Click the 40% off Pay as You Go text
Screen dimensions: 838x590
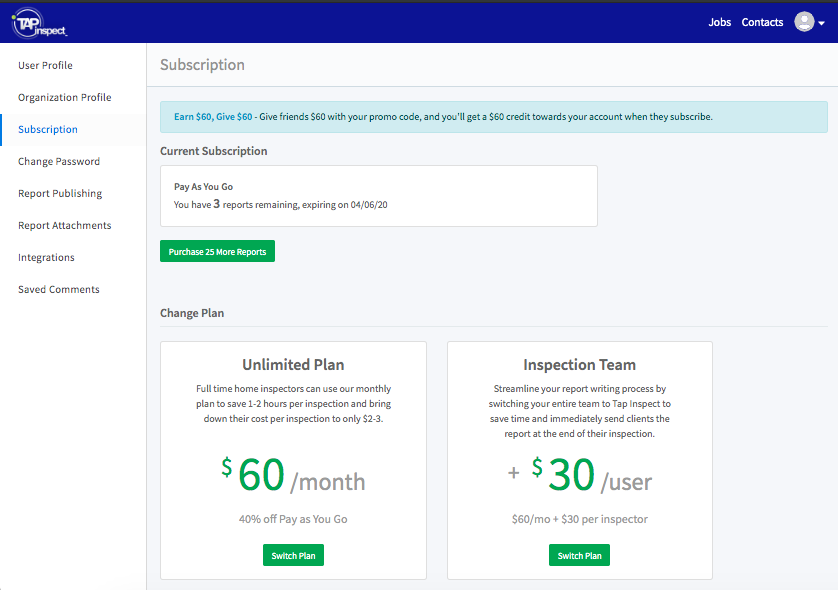pos(293,519)
